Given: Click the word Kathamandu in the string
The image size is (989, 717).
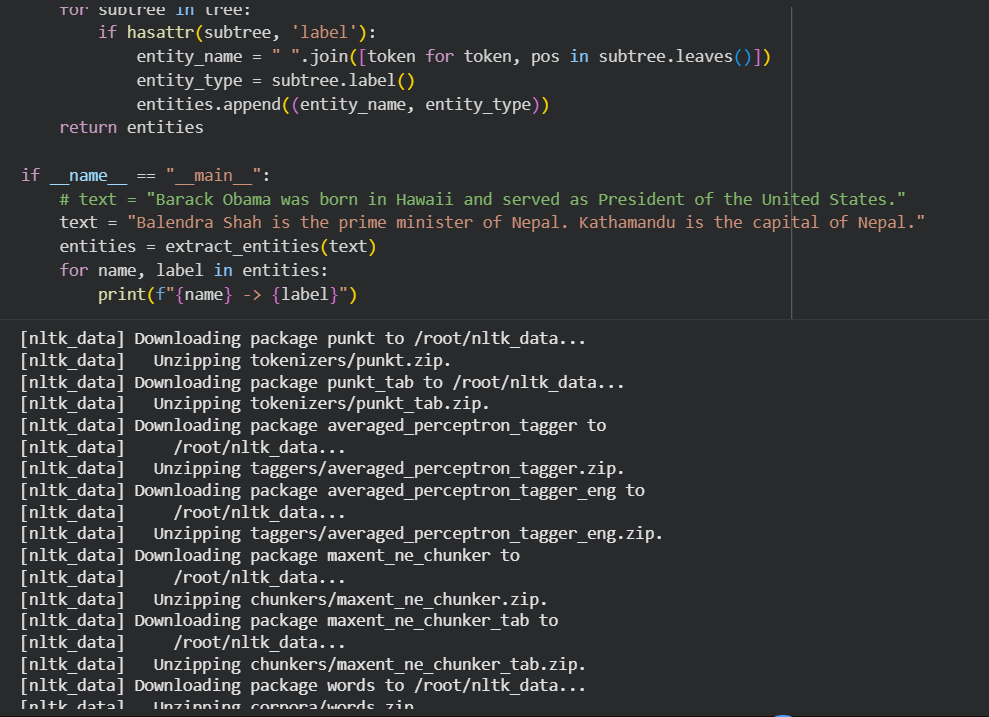Looking at the screenshot, I should [x=627, y=223].
